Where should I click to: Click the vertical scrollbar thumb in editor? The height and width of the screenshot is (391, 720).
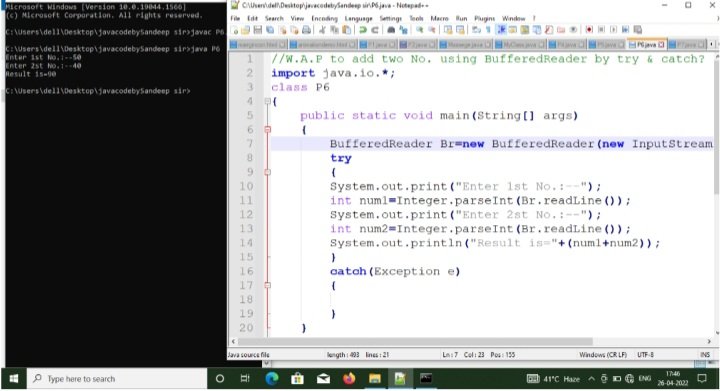tap(717, 126)
